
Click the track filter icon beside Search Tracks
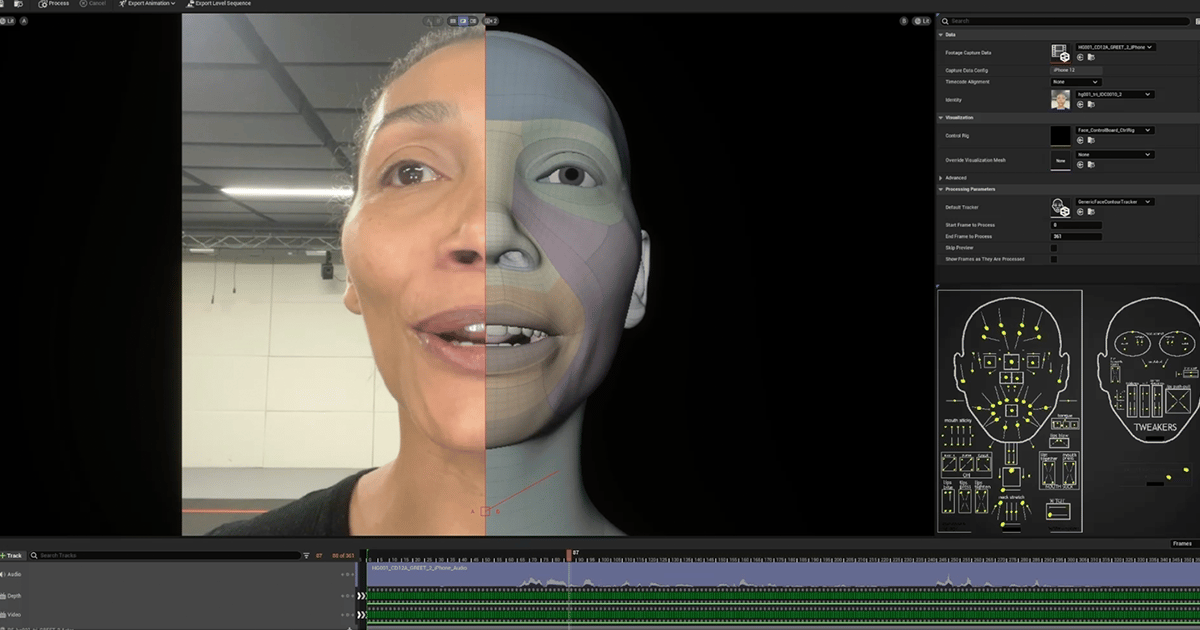pyautogui.click(x=307, y=555)
